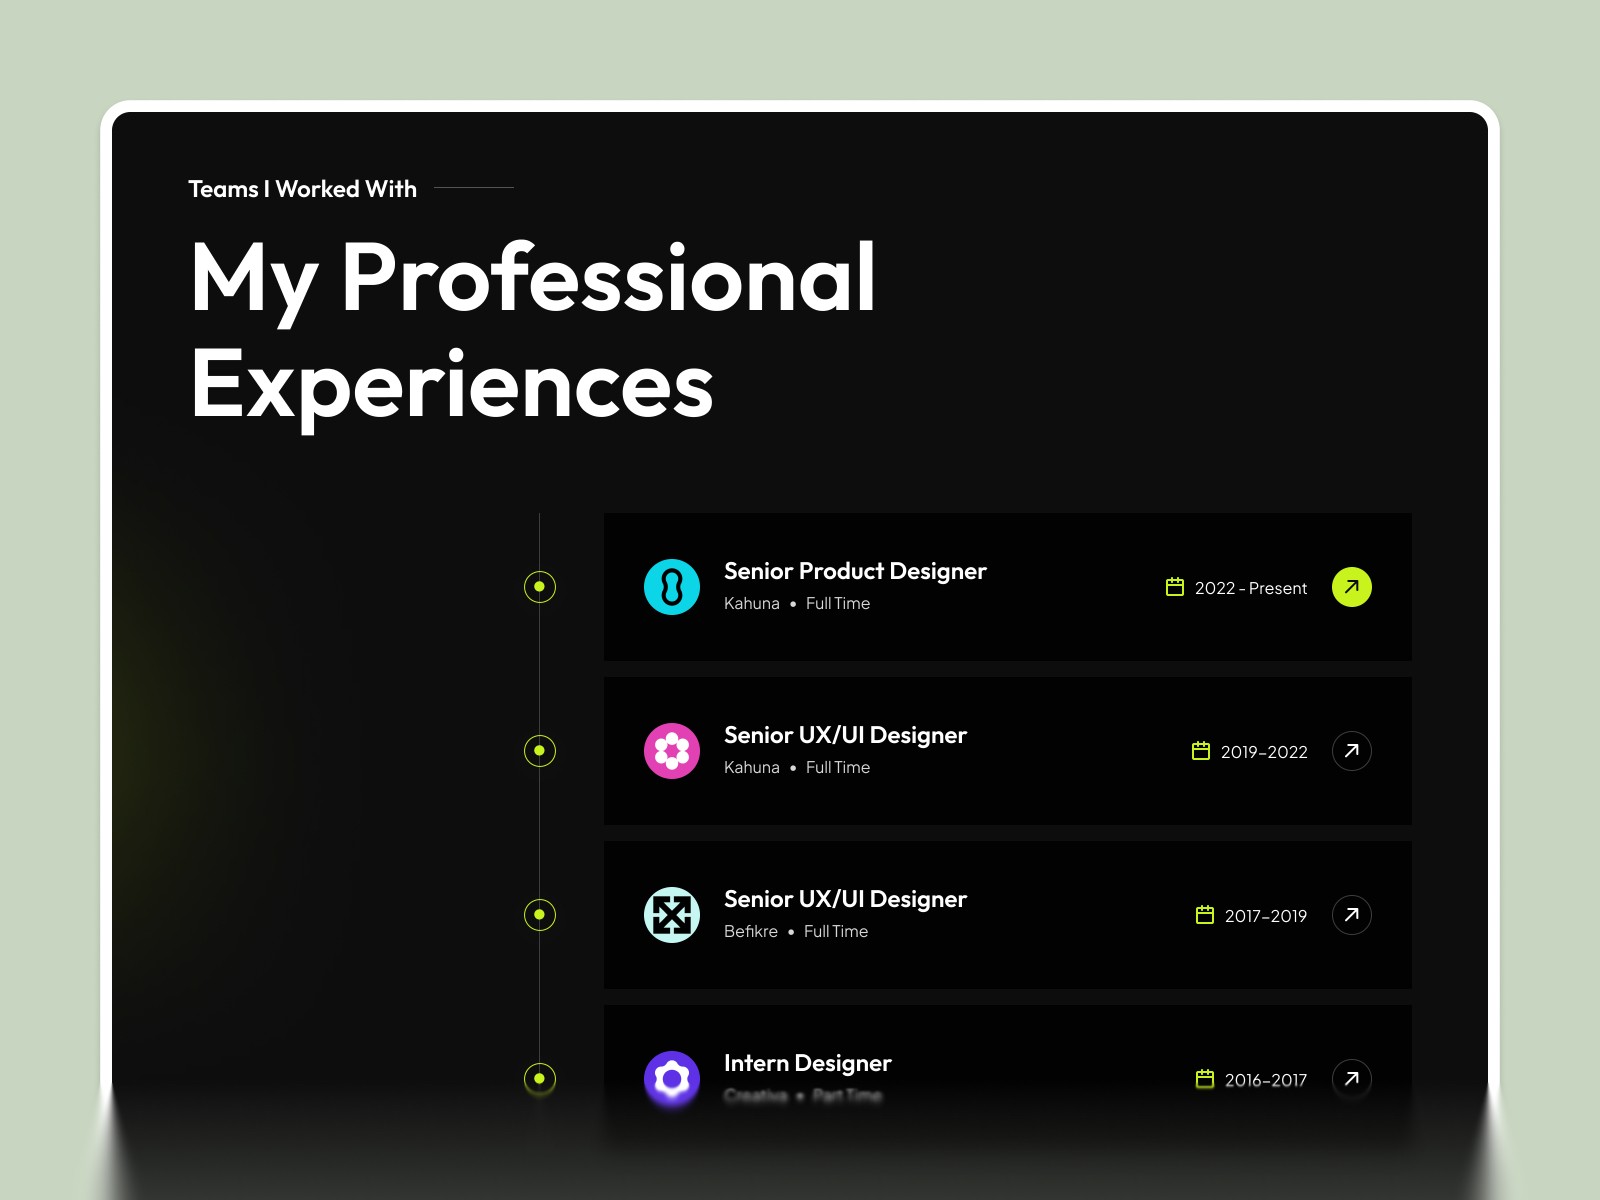
Task: Click the calendar icon beside 2022 - Present
Action: click(x=1175, y=587)
